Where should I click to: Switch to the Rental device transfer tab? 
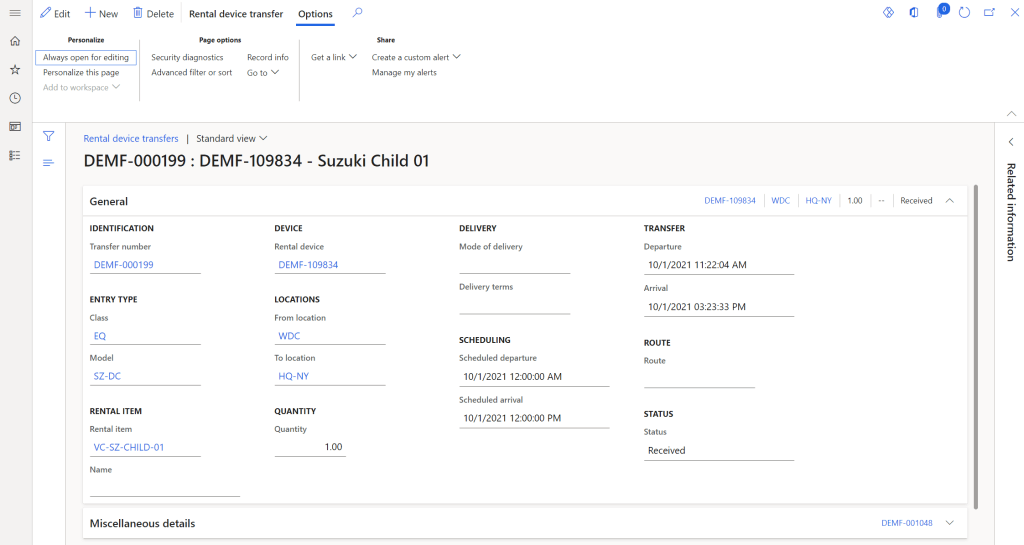point(236,14)
